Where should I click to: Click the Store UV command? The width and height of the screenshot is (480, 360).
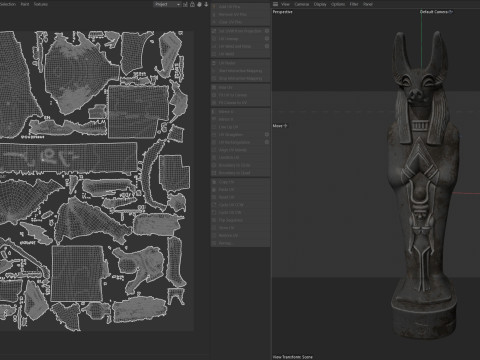pyautogui.click(x=240, y=228)
